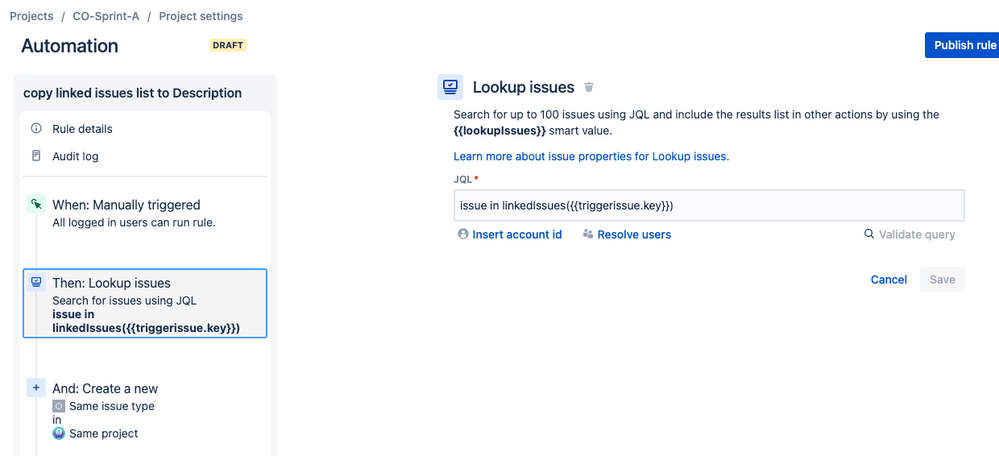Click Resolve users link
The width and height of the screenshot is (999, 456).
634,234
